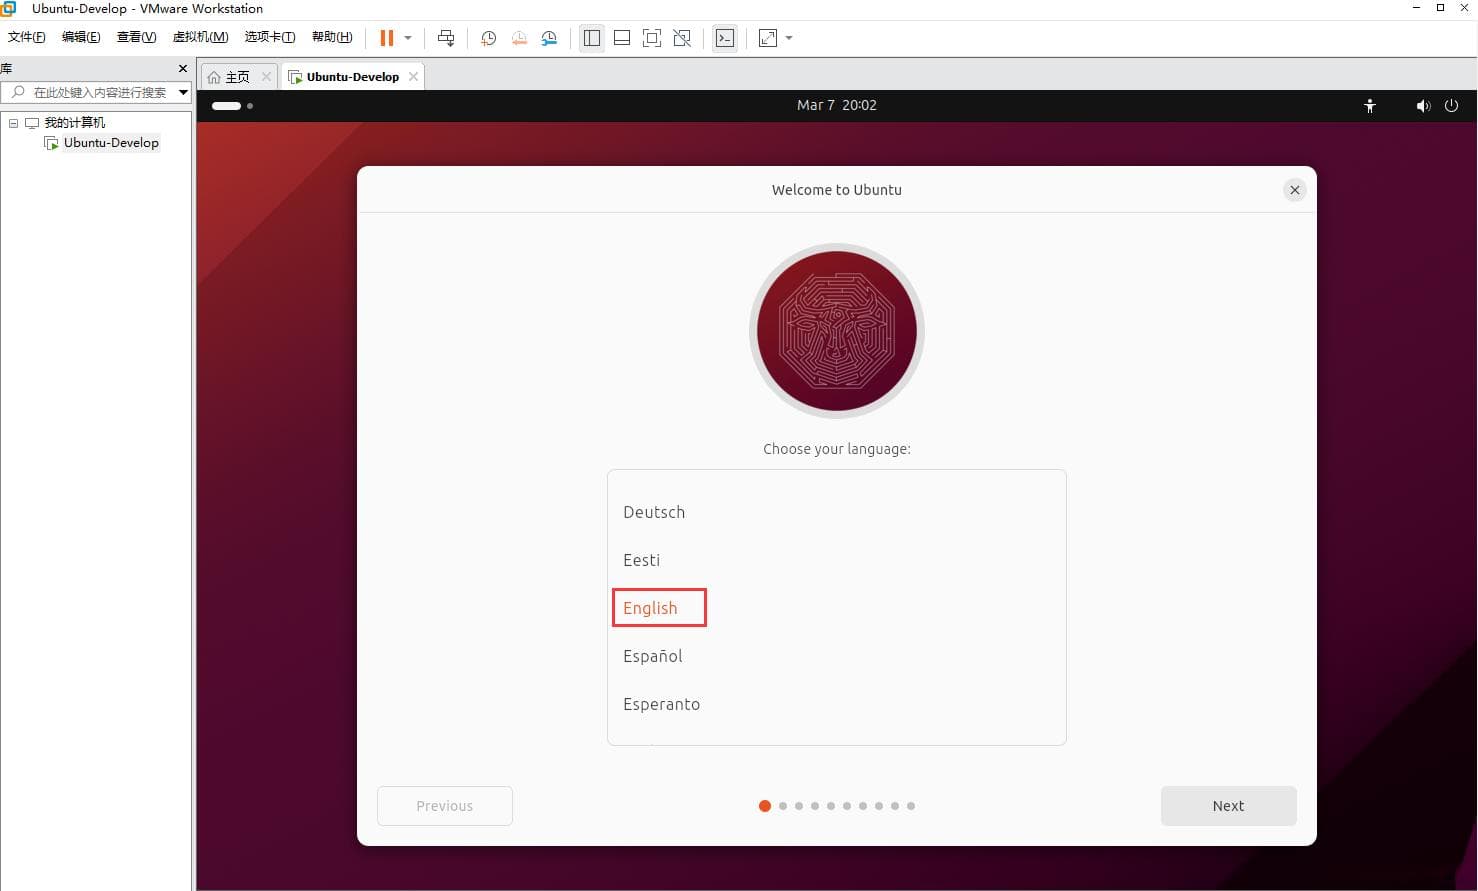Choose Deutsch as the language

coord(836,512)
